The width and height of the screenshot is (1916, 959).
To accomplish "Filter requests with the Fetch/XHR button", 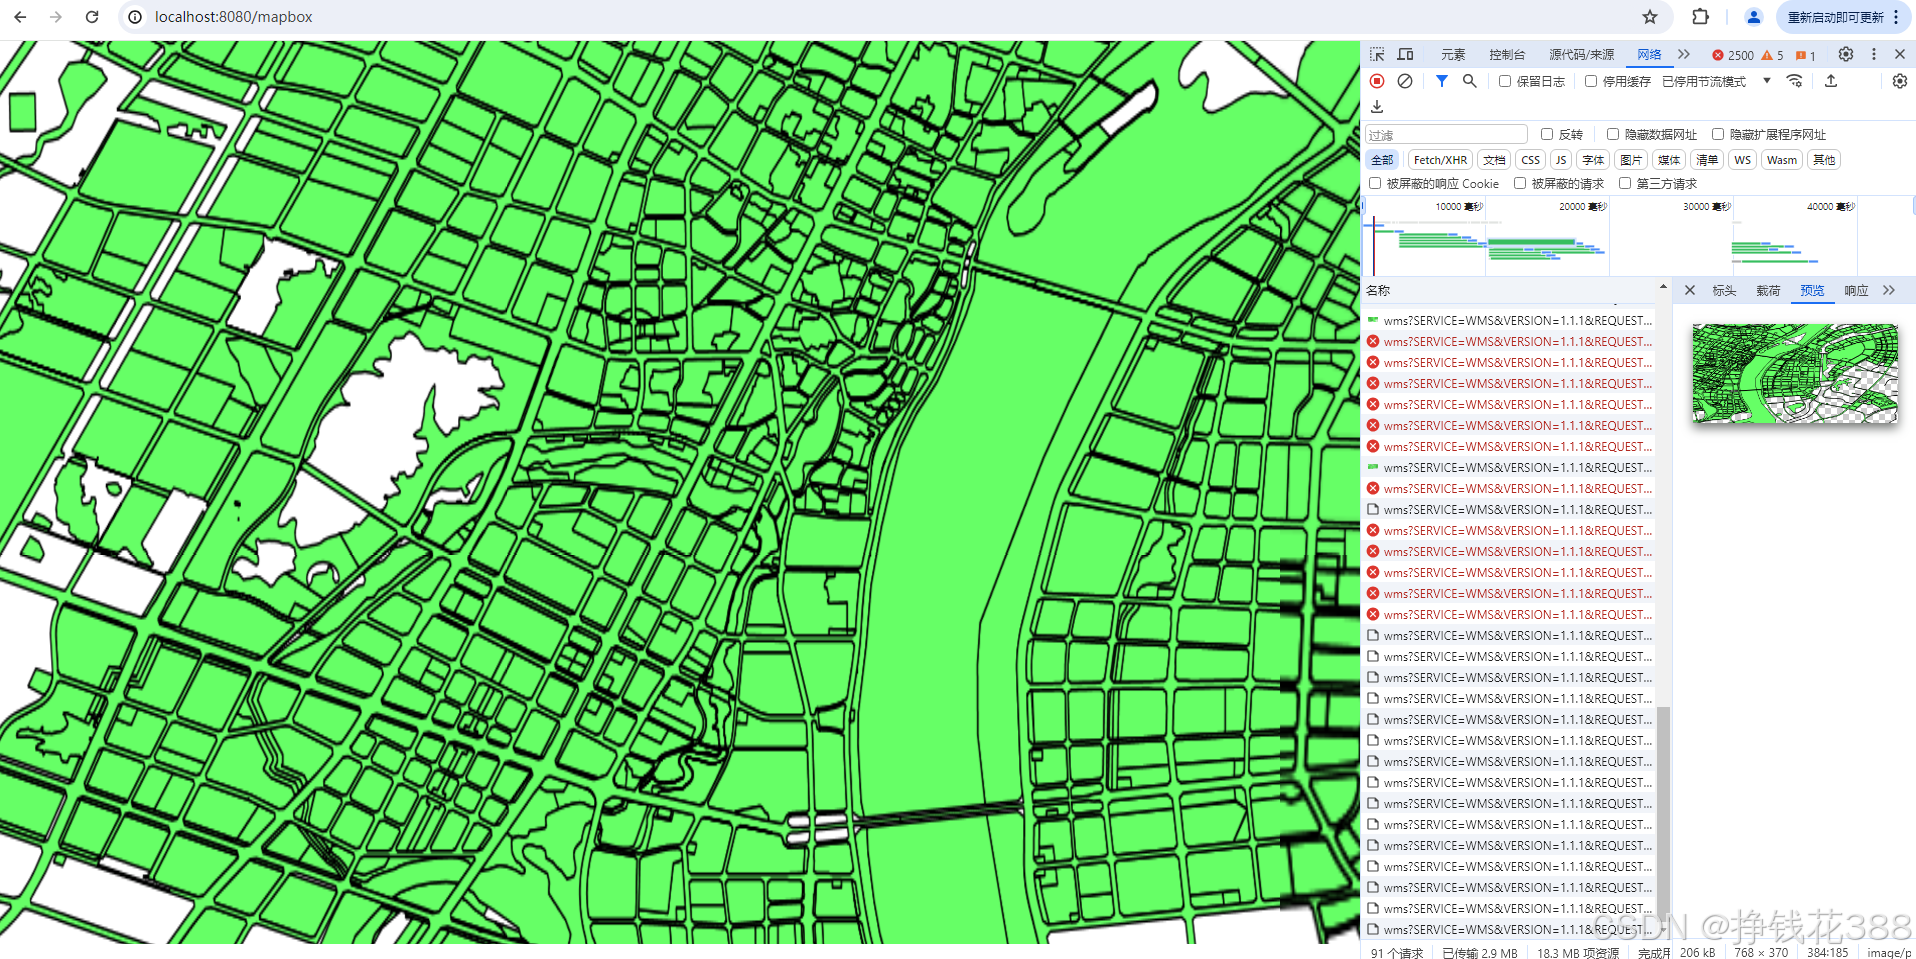I will click(x=1440, y=159).
